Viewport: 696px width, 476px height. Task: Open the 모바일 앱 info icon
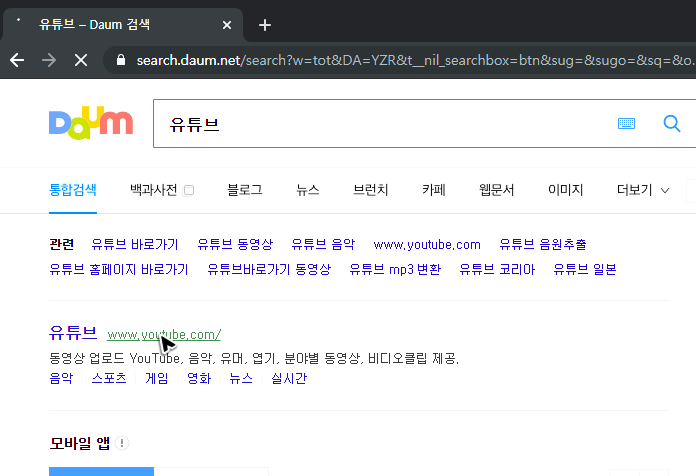tap(122, 443)
